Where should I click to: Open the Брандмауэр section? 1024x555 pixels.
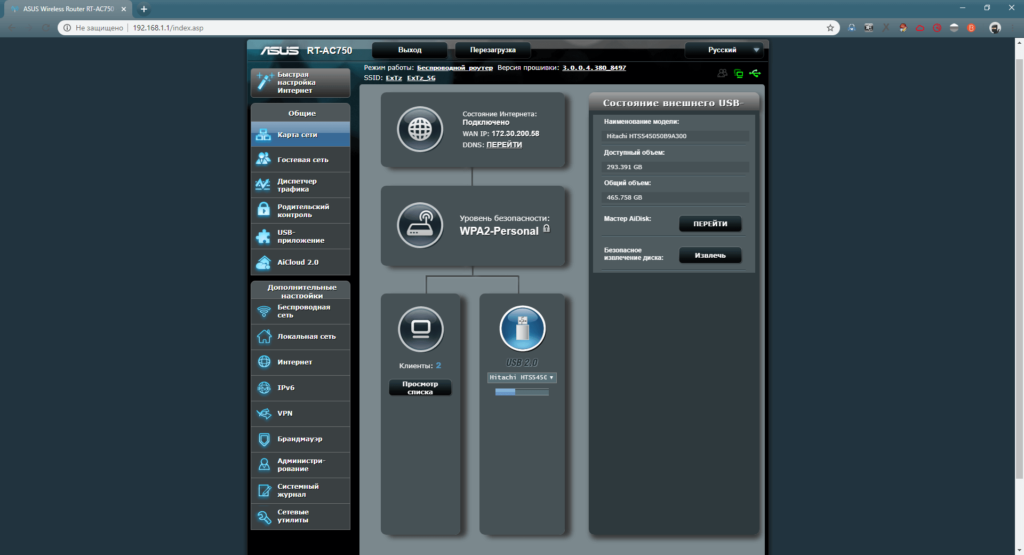pos(300,439)
